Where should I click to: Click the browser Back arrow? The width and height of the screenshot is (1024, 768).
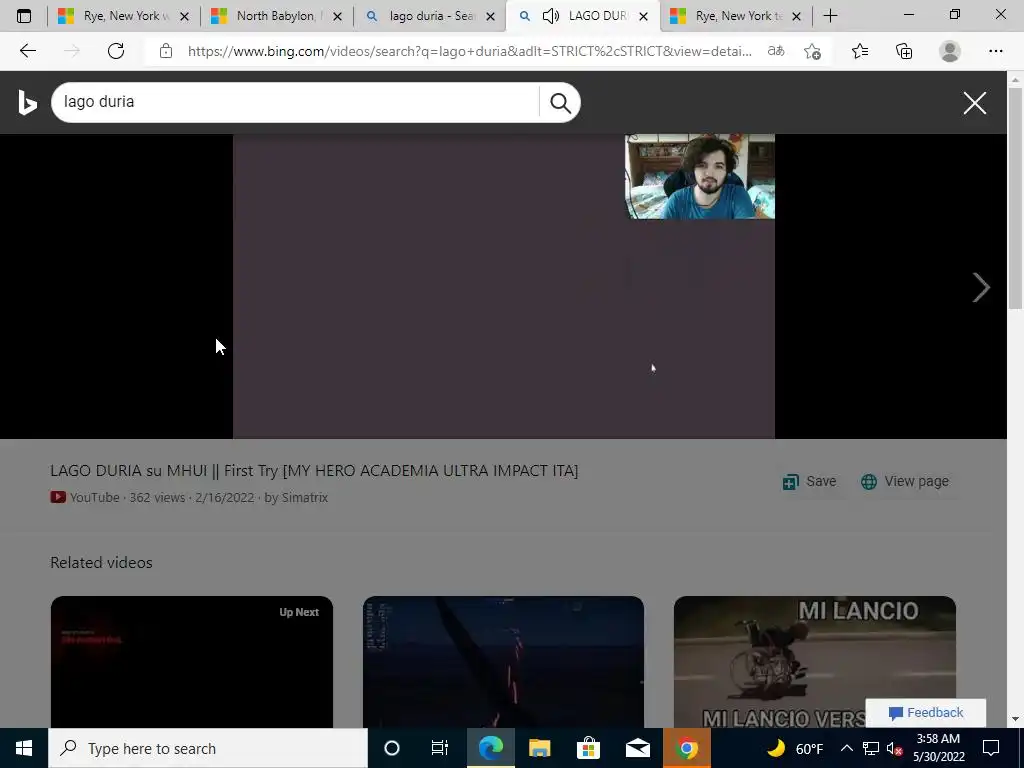click(x=27, y=51)
